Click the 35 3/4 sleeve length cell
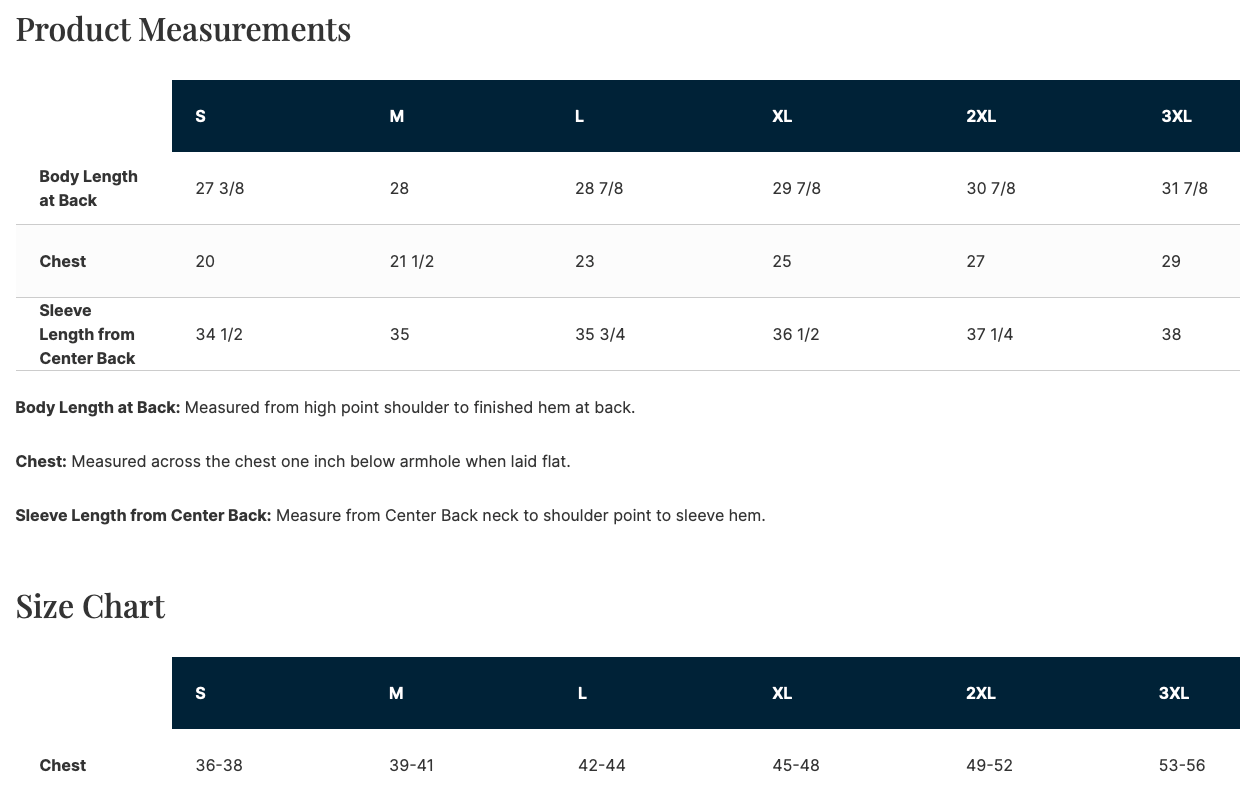 coord(600,334)
